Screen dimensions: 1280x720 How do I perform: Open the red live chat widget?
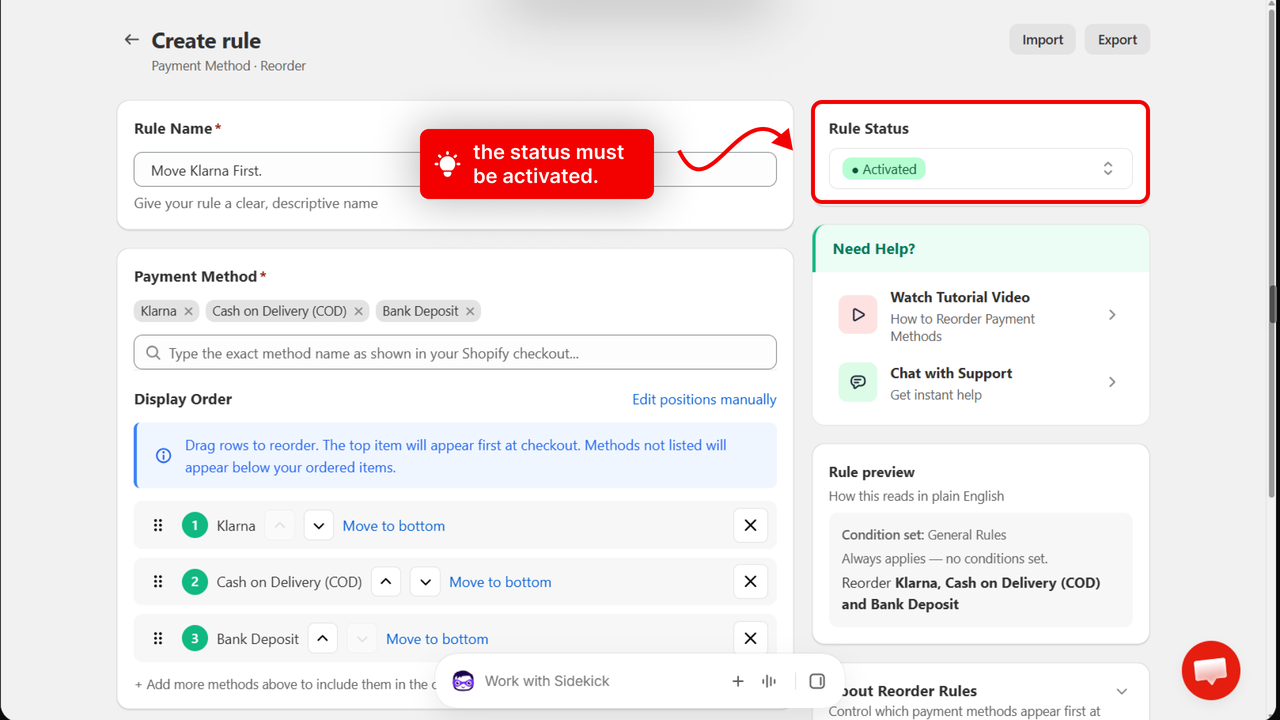(1211, 670)
